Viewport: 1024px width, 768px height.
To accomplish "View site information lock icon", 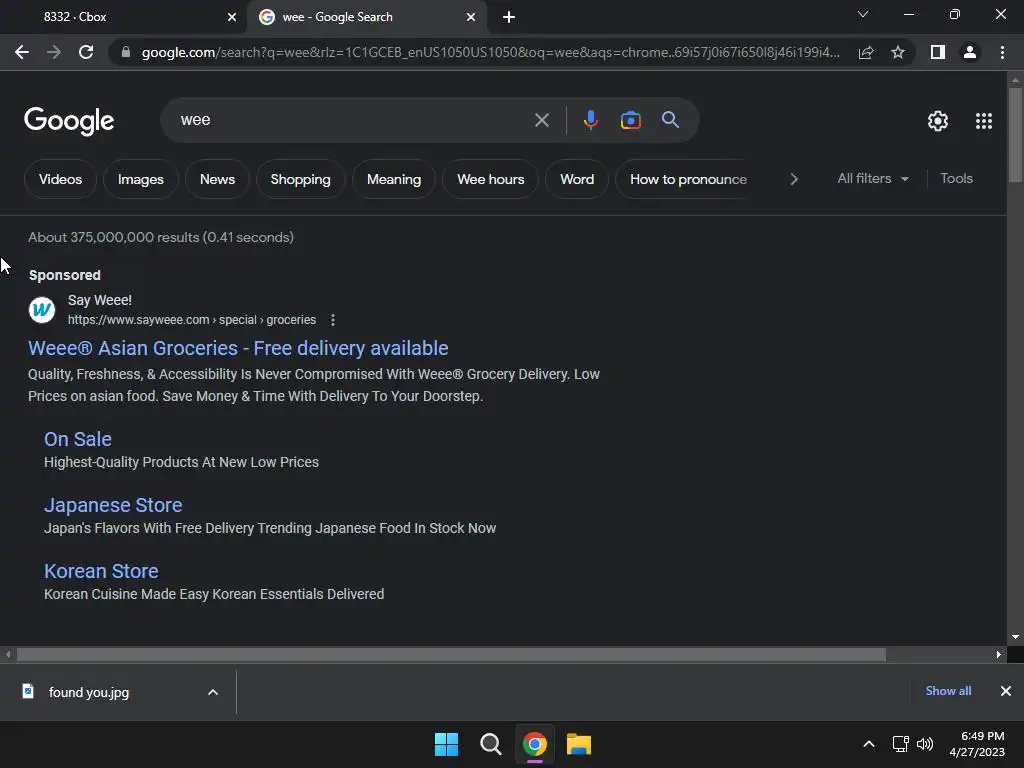I will pyautogui.click(x=125, y=52).
